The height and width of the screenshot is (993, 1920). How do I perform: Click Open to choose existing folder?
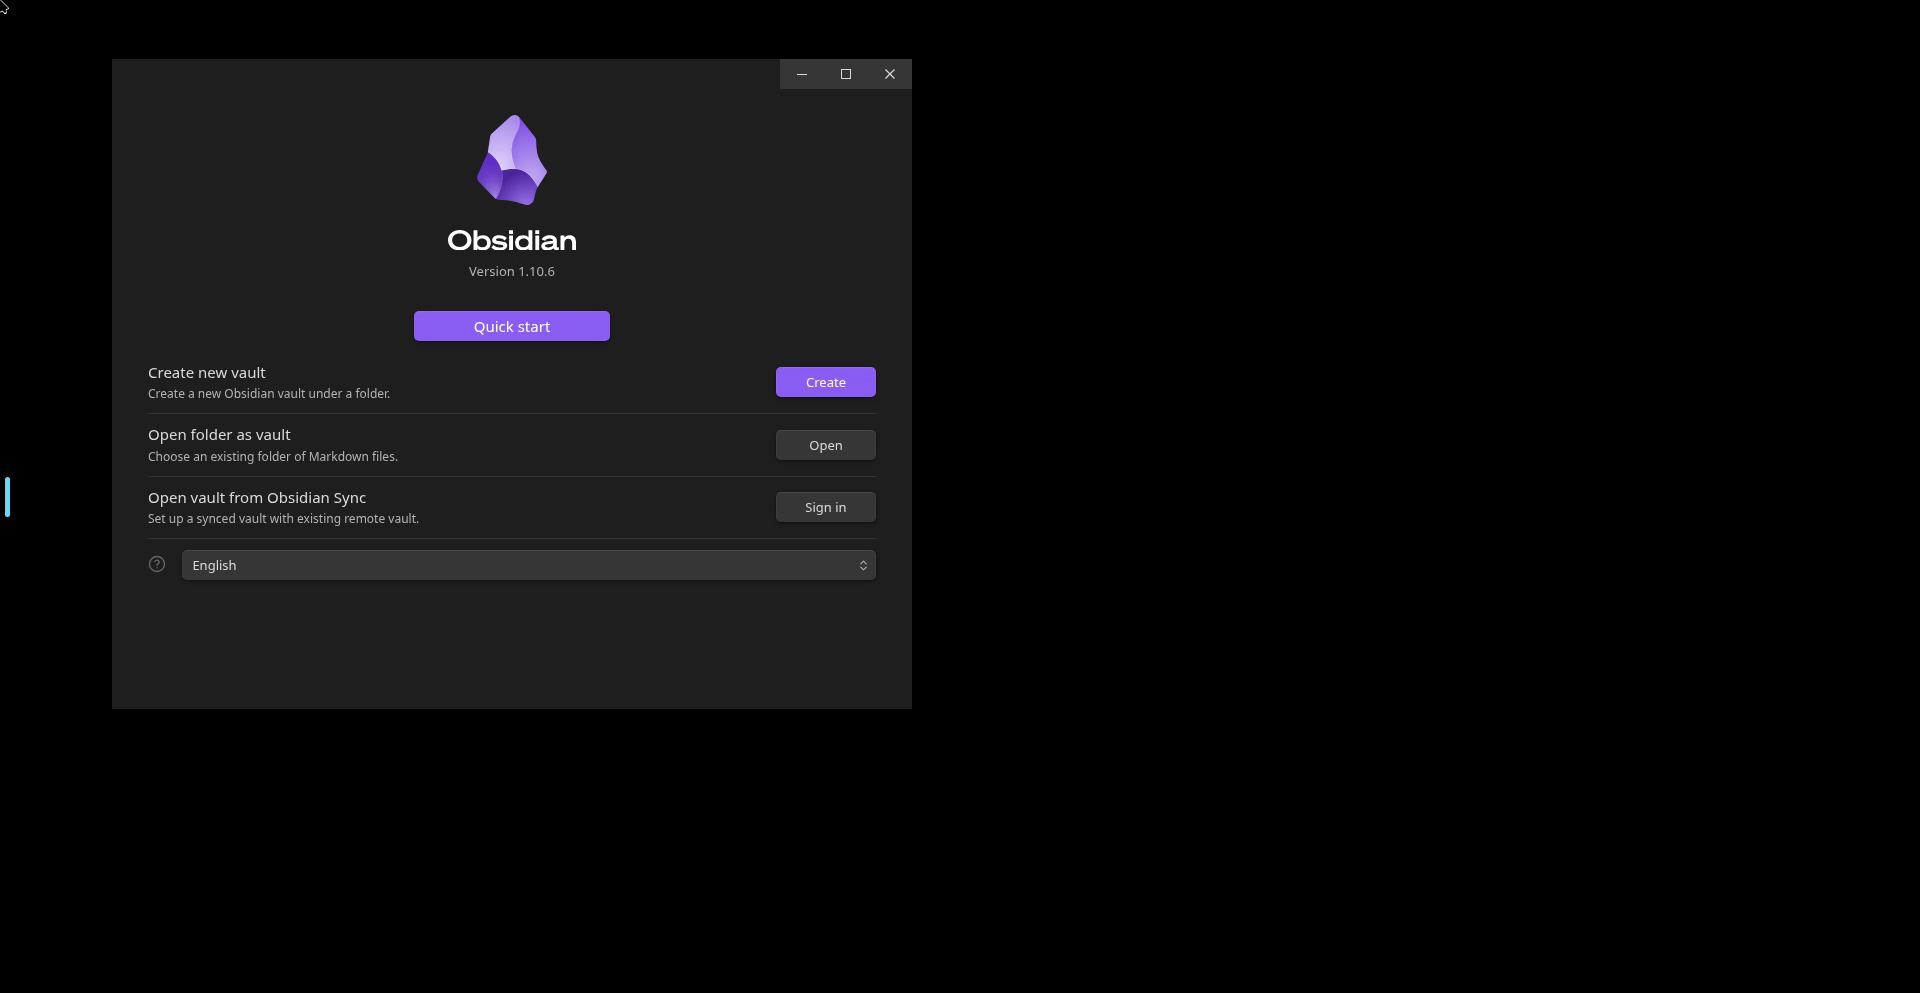[826, 445]
